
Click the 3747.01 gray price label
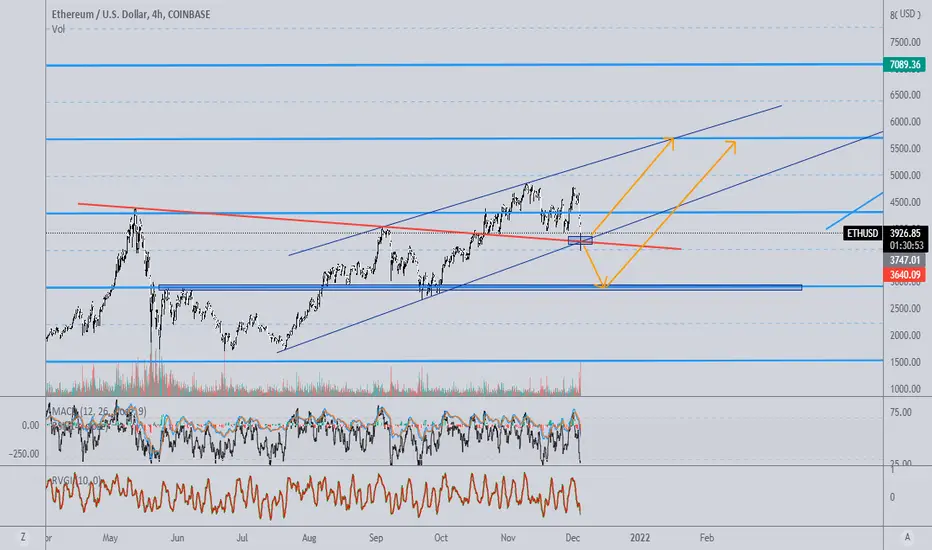click(905, 260)
